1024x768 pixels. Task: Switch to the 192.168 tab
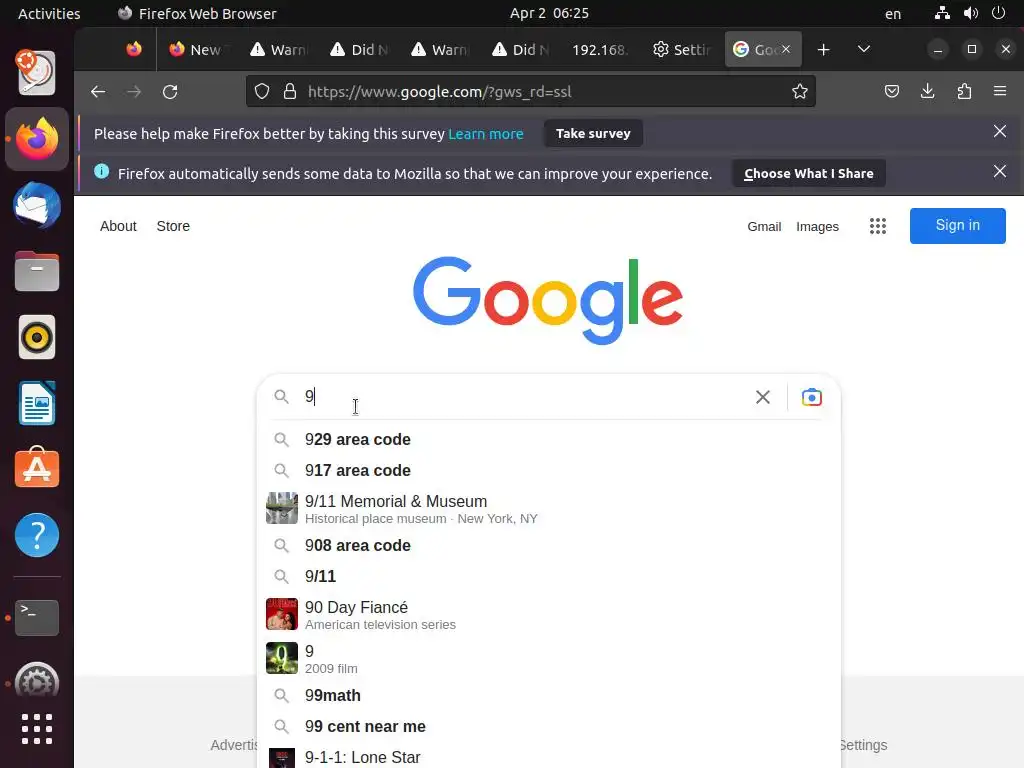pos(600,50)
